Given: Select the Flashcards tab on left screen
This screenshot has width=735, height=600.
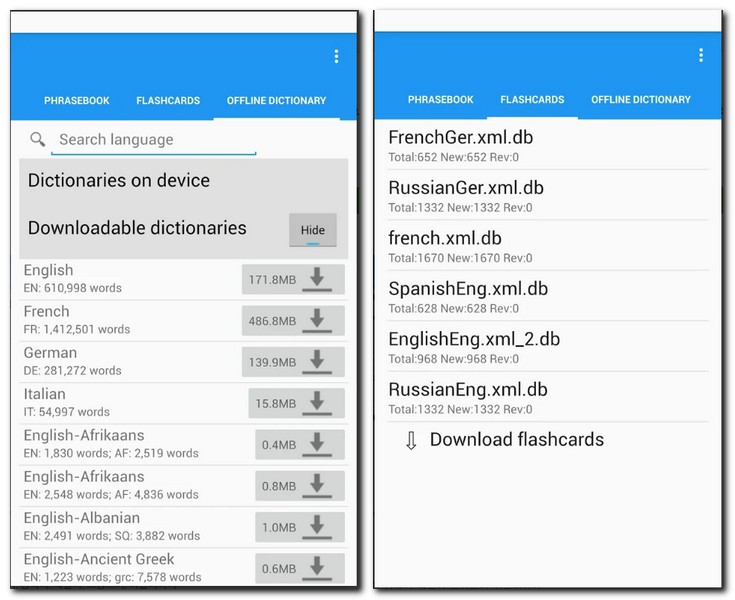Looking at the screenshot, I should coord(168,101).
